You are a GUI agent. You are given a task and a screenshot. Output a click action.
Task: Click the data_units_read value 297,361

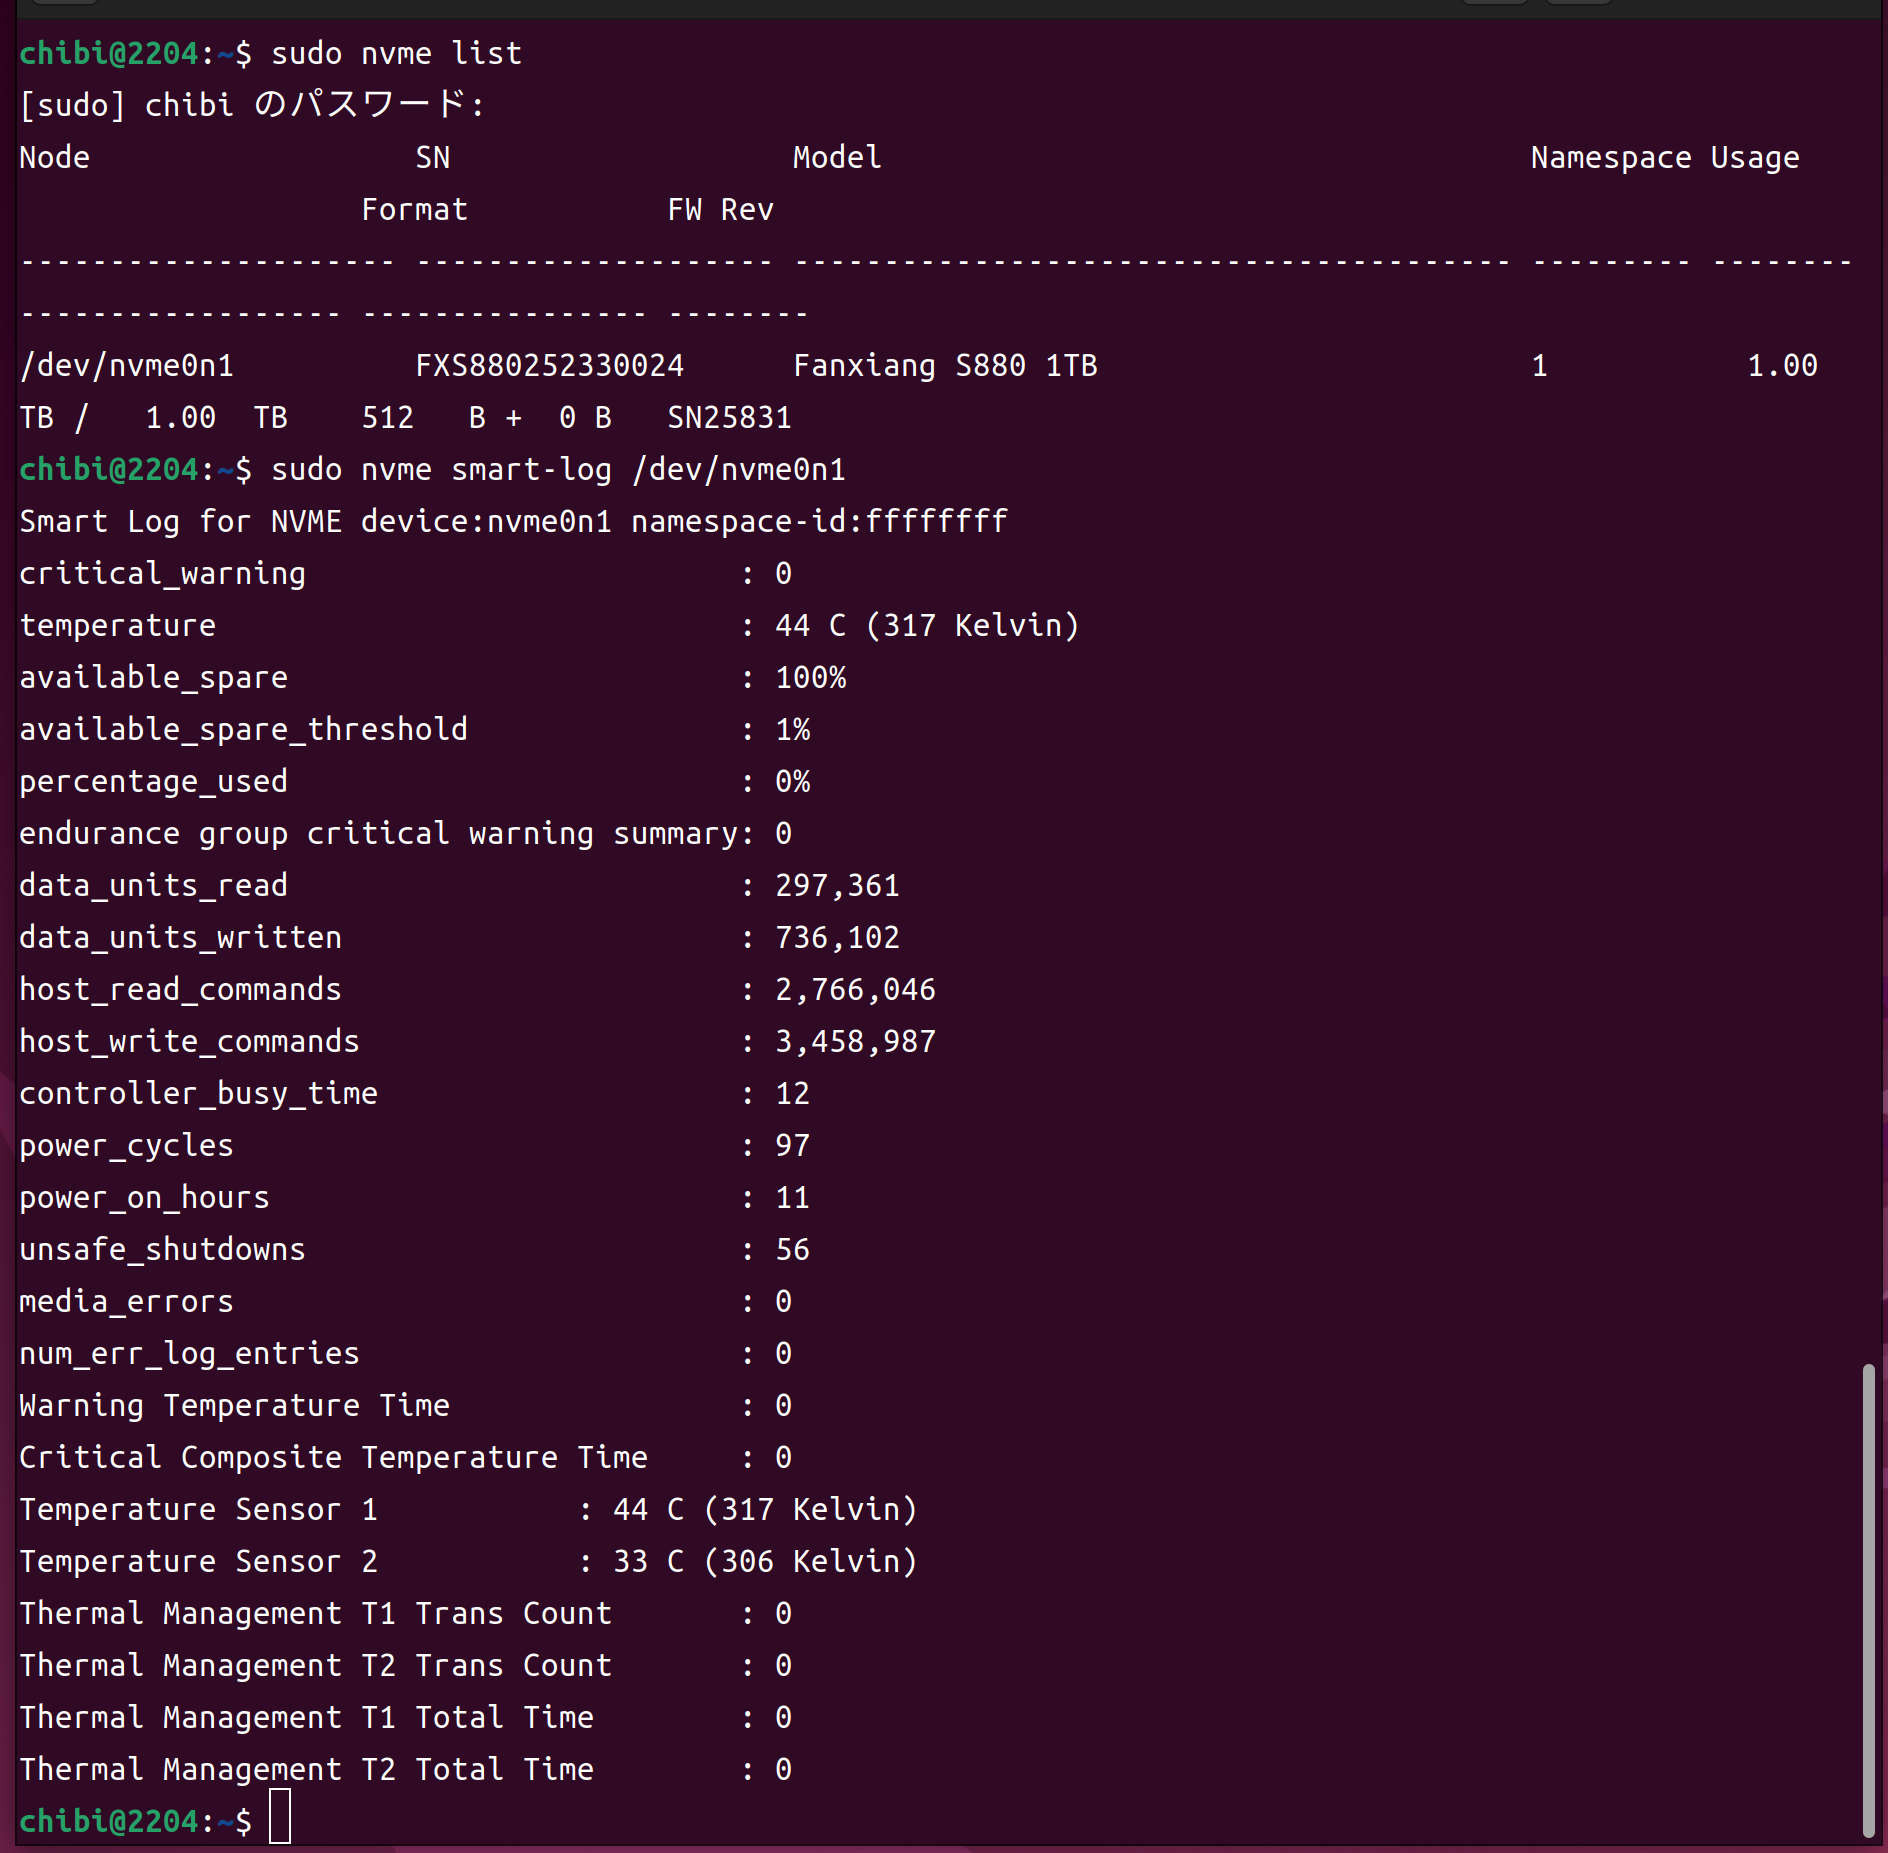tap(837, 885)
